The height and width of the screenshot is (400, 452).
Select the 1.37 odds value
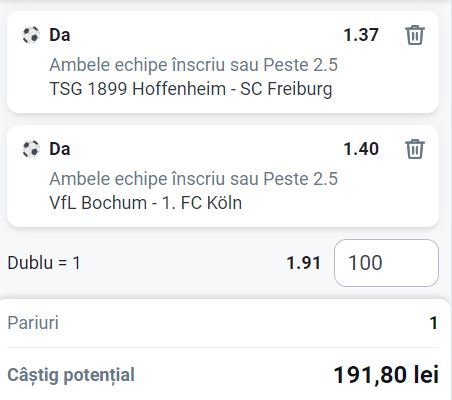pyautogui.click(x=361, y=35)
